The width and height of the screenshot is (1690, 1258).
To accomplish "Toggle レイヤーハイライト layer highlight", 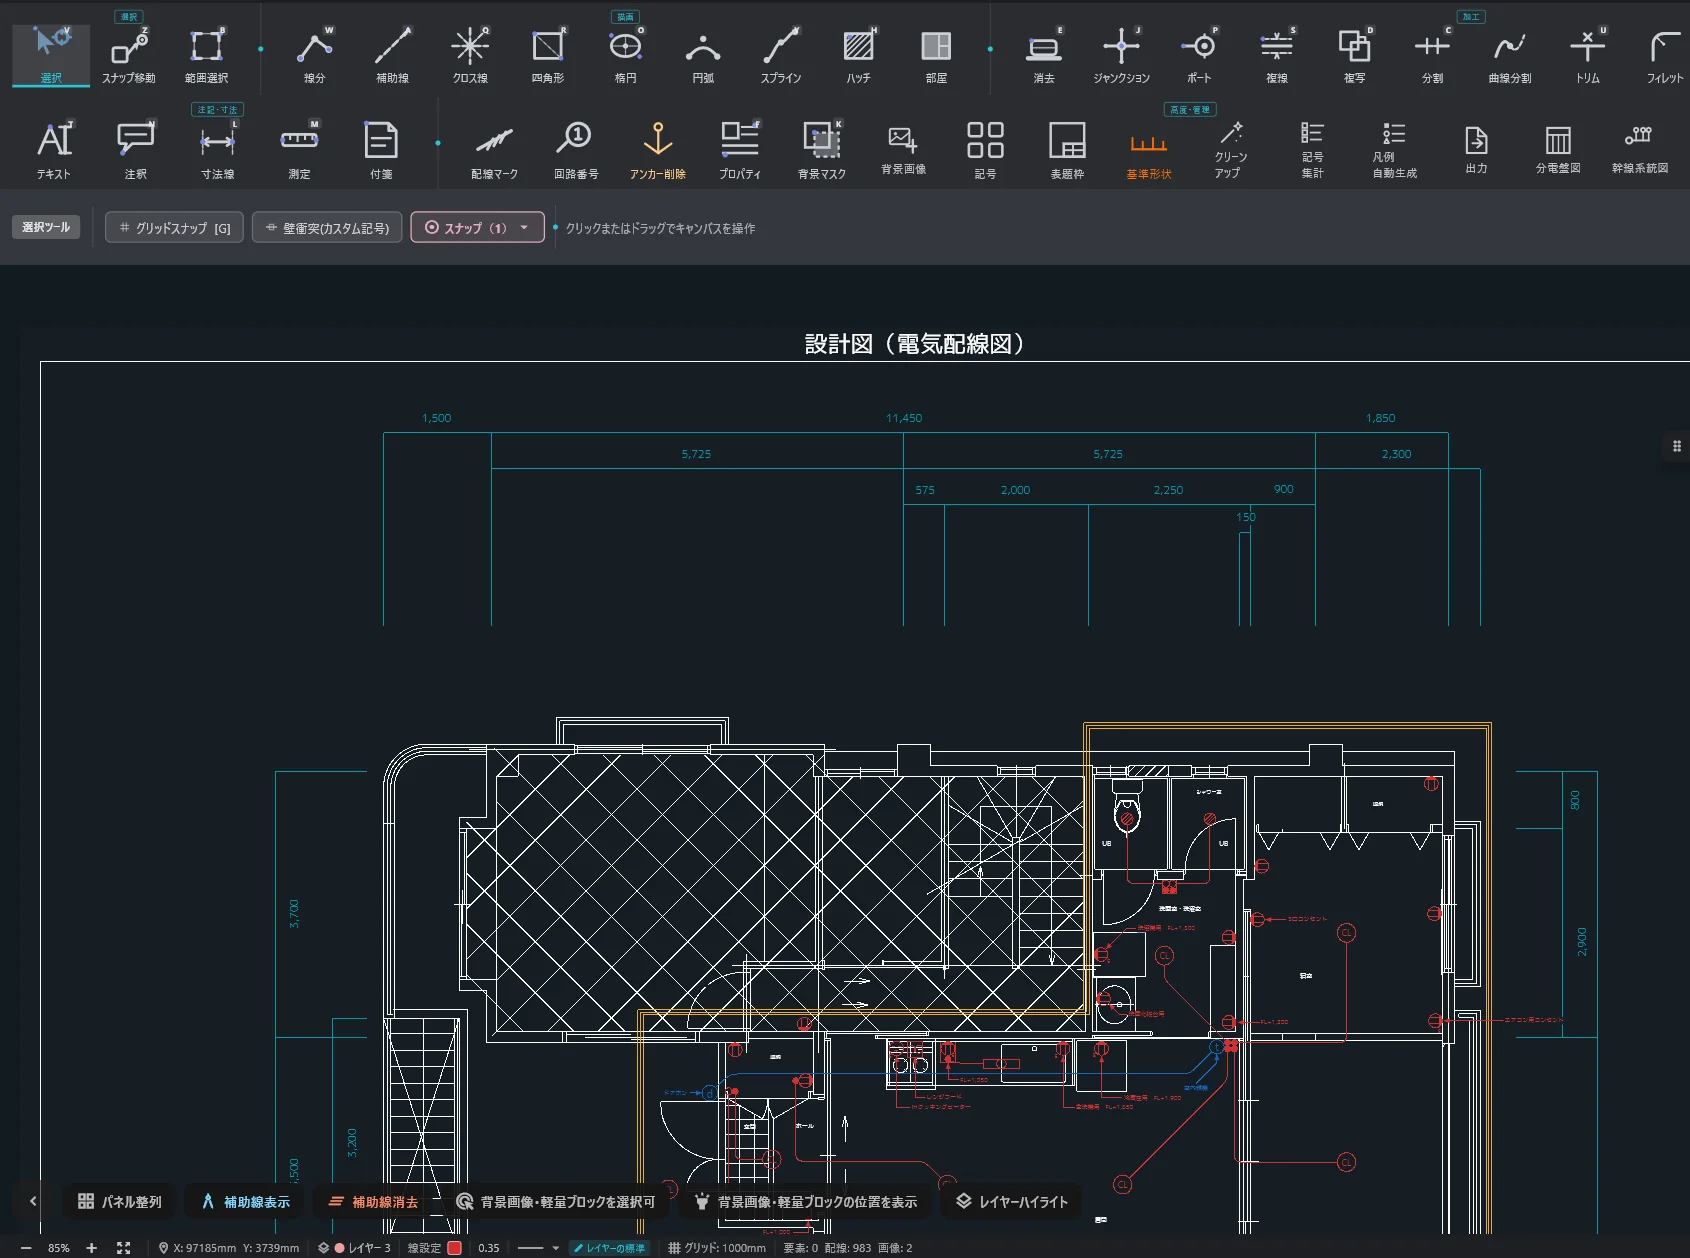I will click(x=1012, y=1201).
